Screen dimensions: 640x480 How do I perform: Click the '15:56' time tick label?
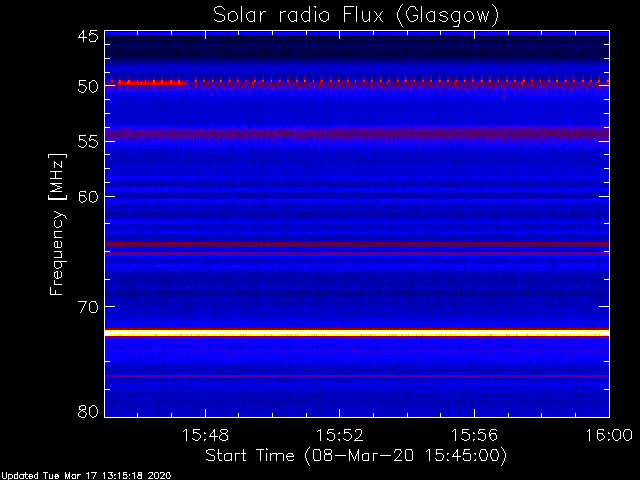point(474,435)
